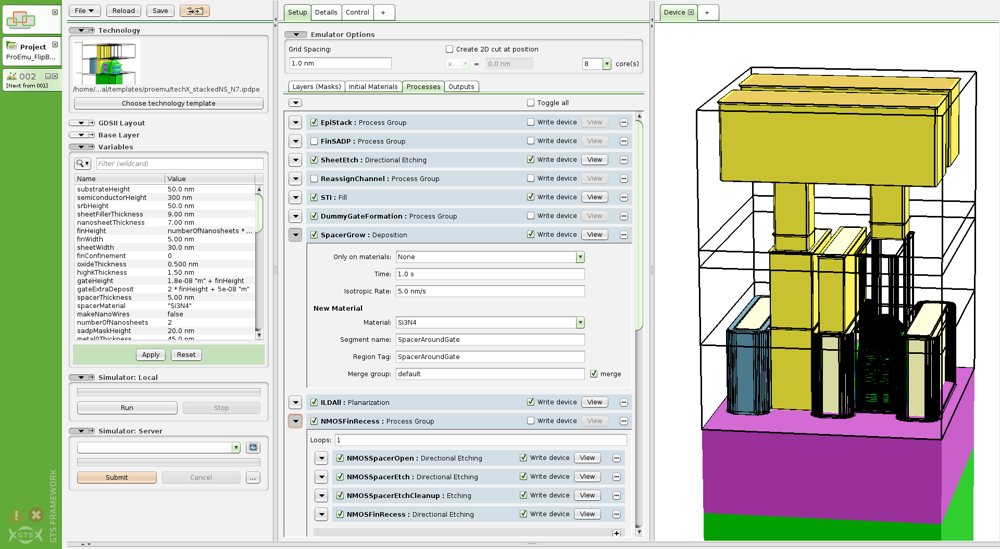Screen dimensions: 1000x549
Task: Click the ellipsis button next to Cancel
Action: point(253,478)
